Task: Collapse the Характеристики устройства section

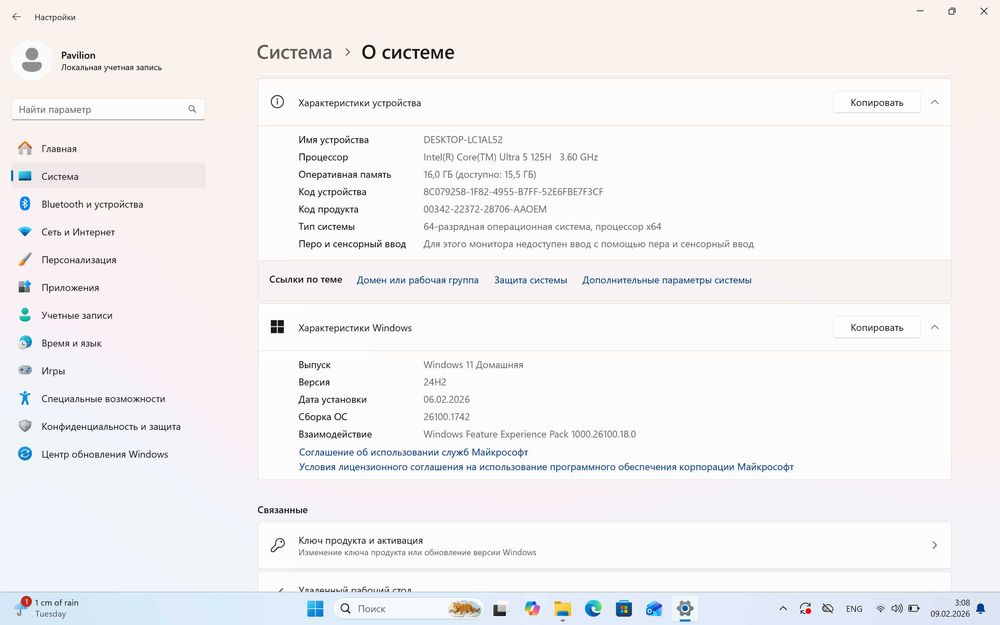Action: pyautogui.click(x=934, y=102)
